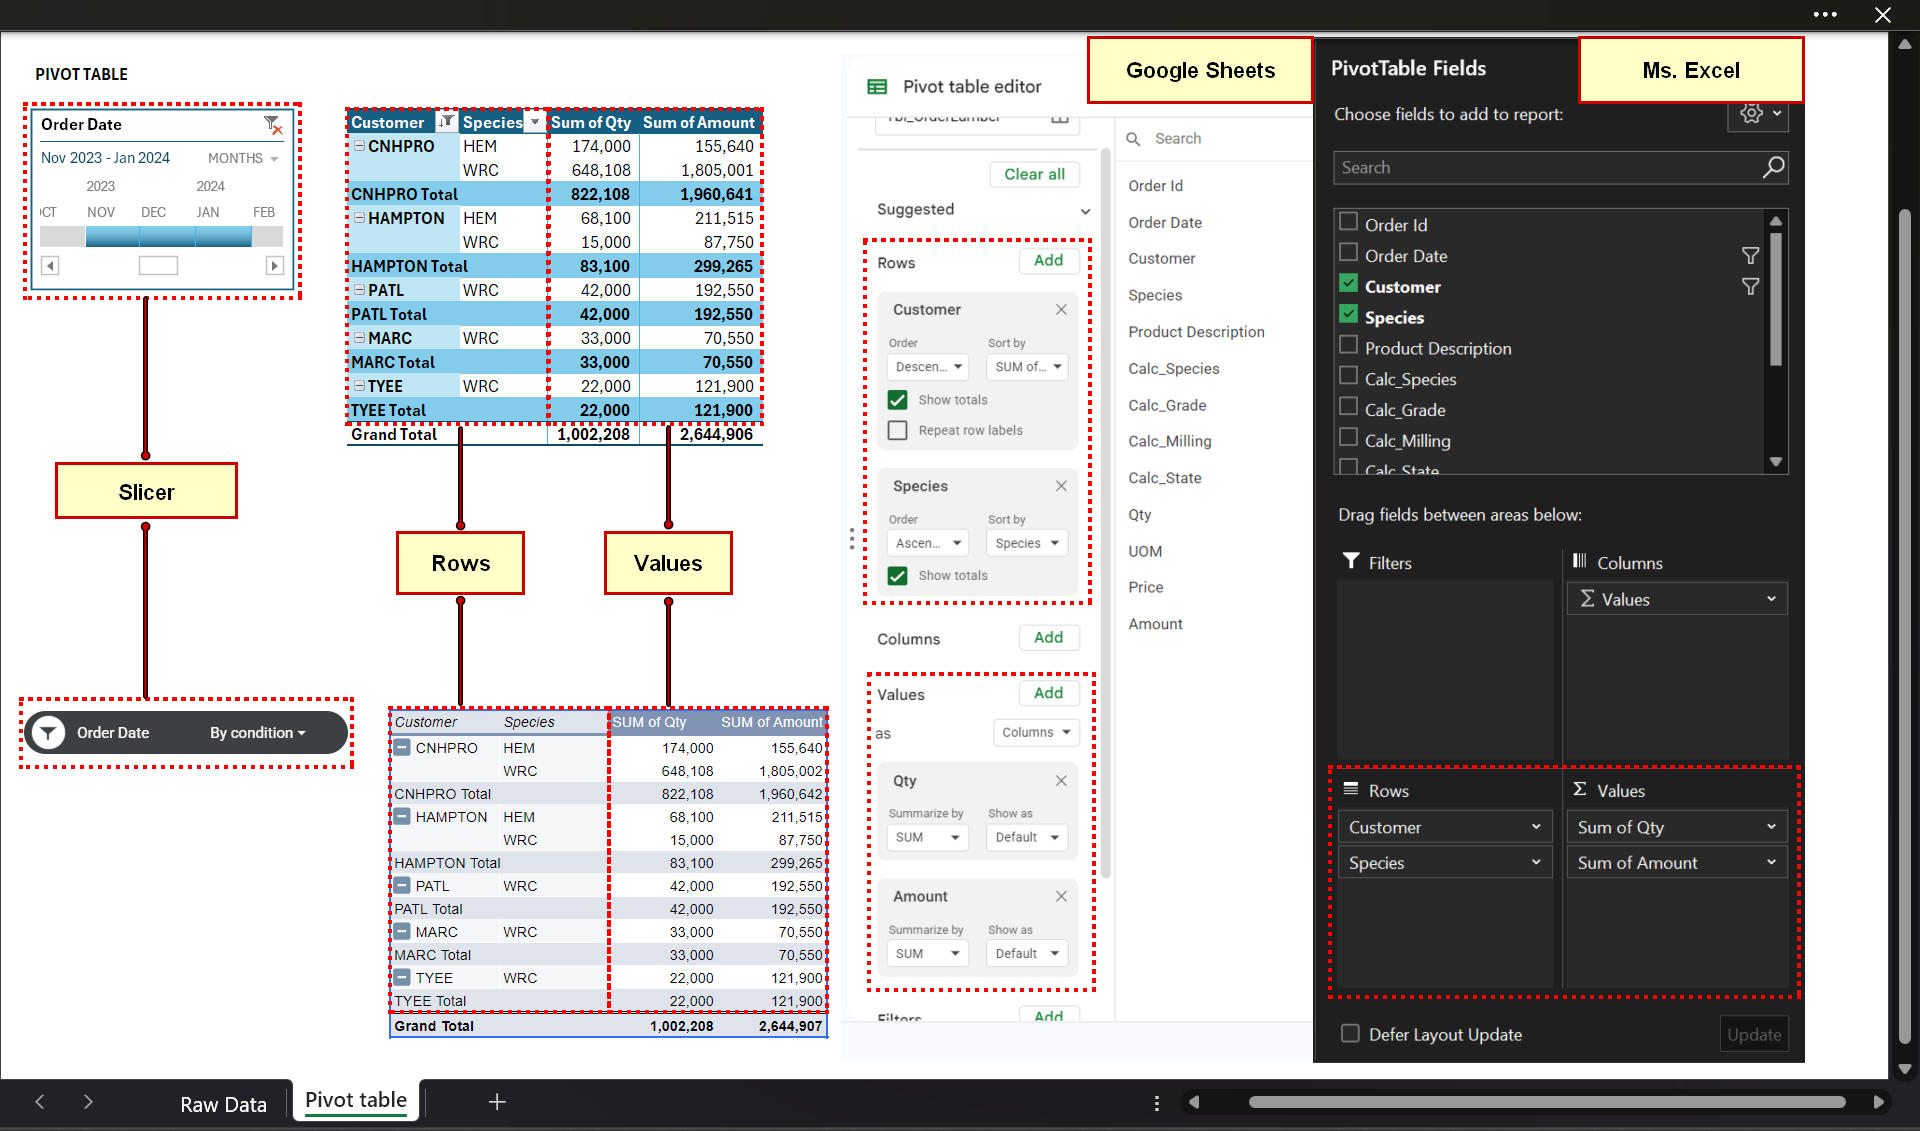Open the Customer column filter icon in the header
This screenshot has height=1131, width=1920.
pos(447,121)
